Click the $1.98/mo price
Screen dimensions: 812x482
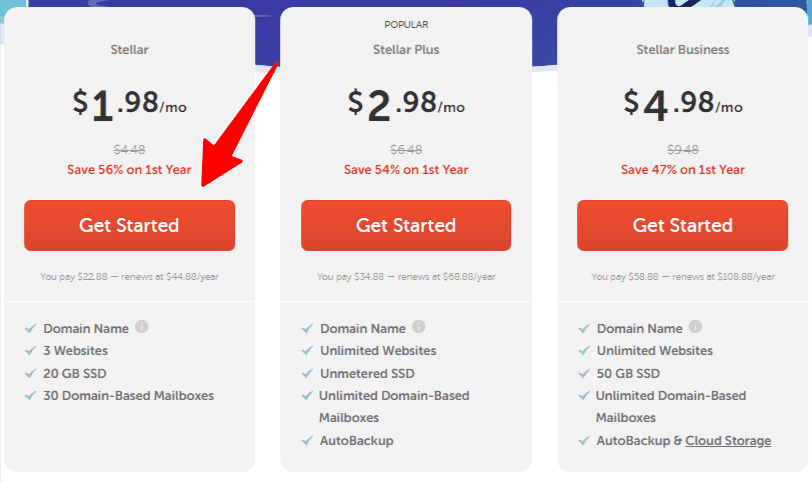129,105
